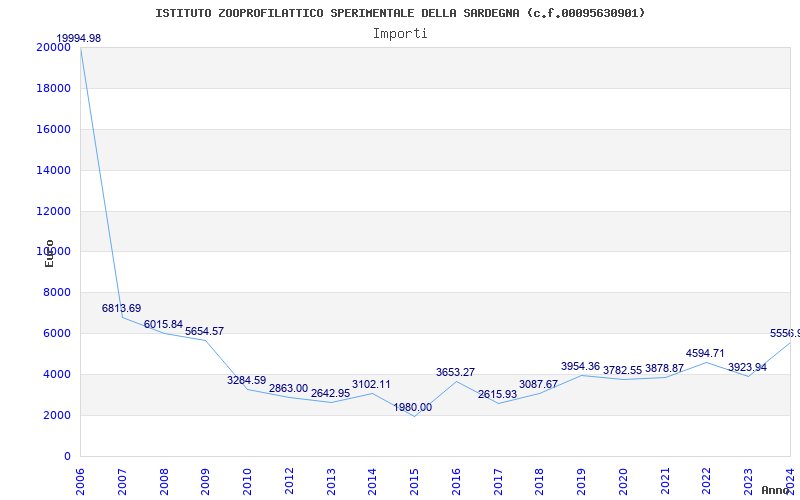Screen dimensions: 800x500
Task: Click the Anno axis label
Action: [775, 490]
